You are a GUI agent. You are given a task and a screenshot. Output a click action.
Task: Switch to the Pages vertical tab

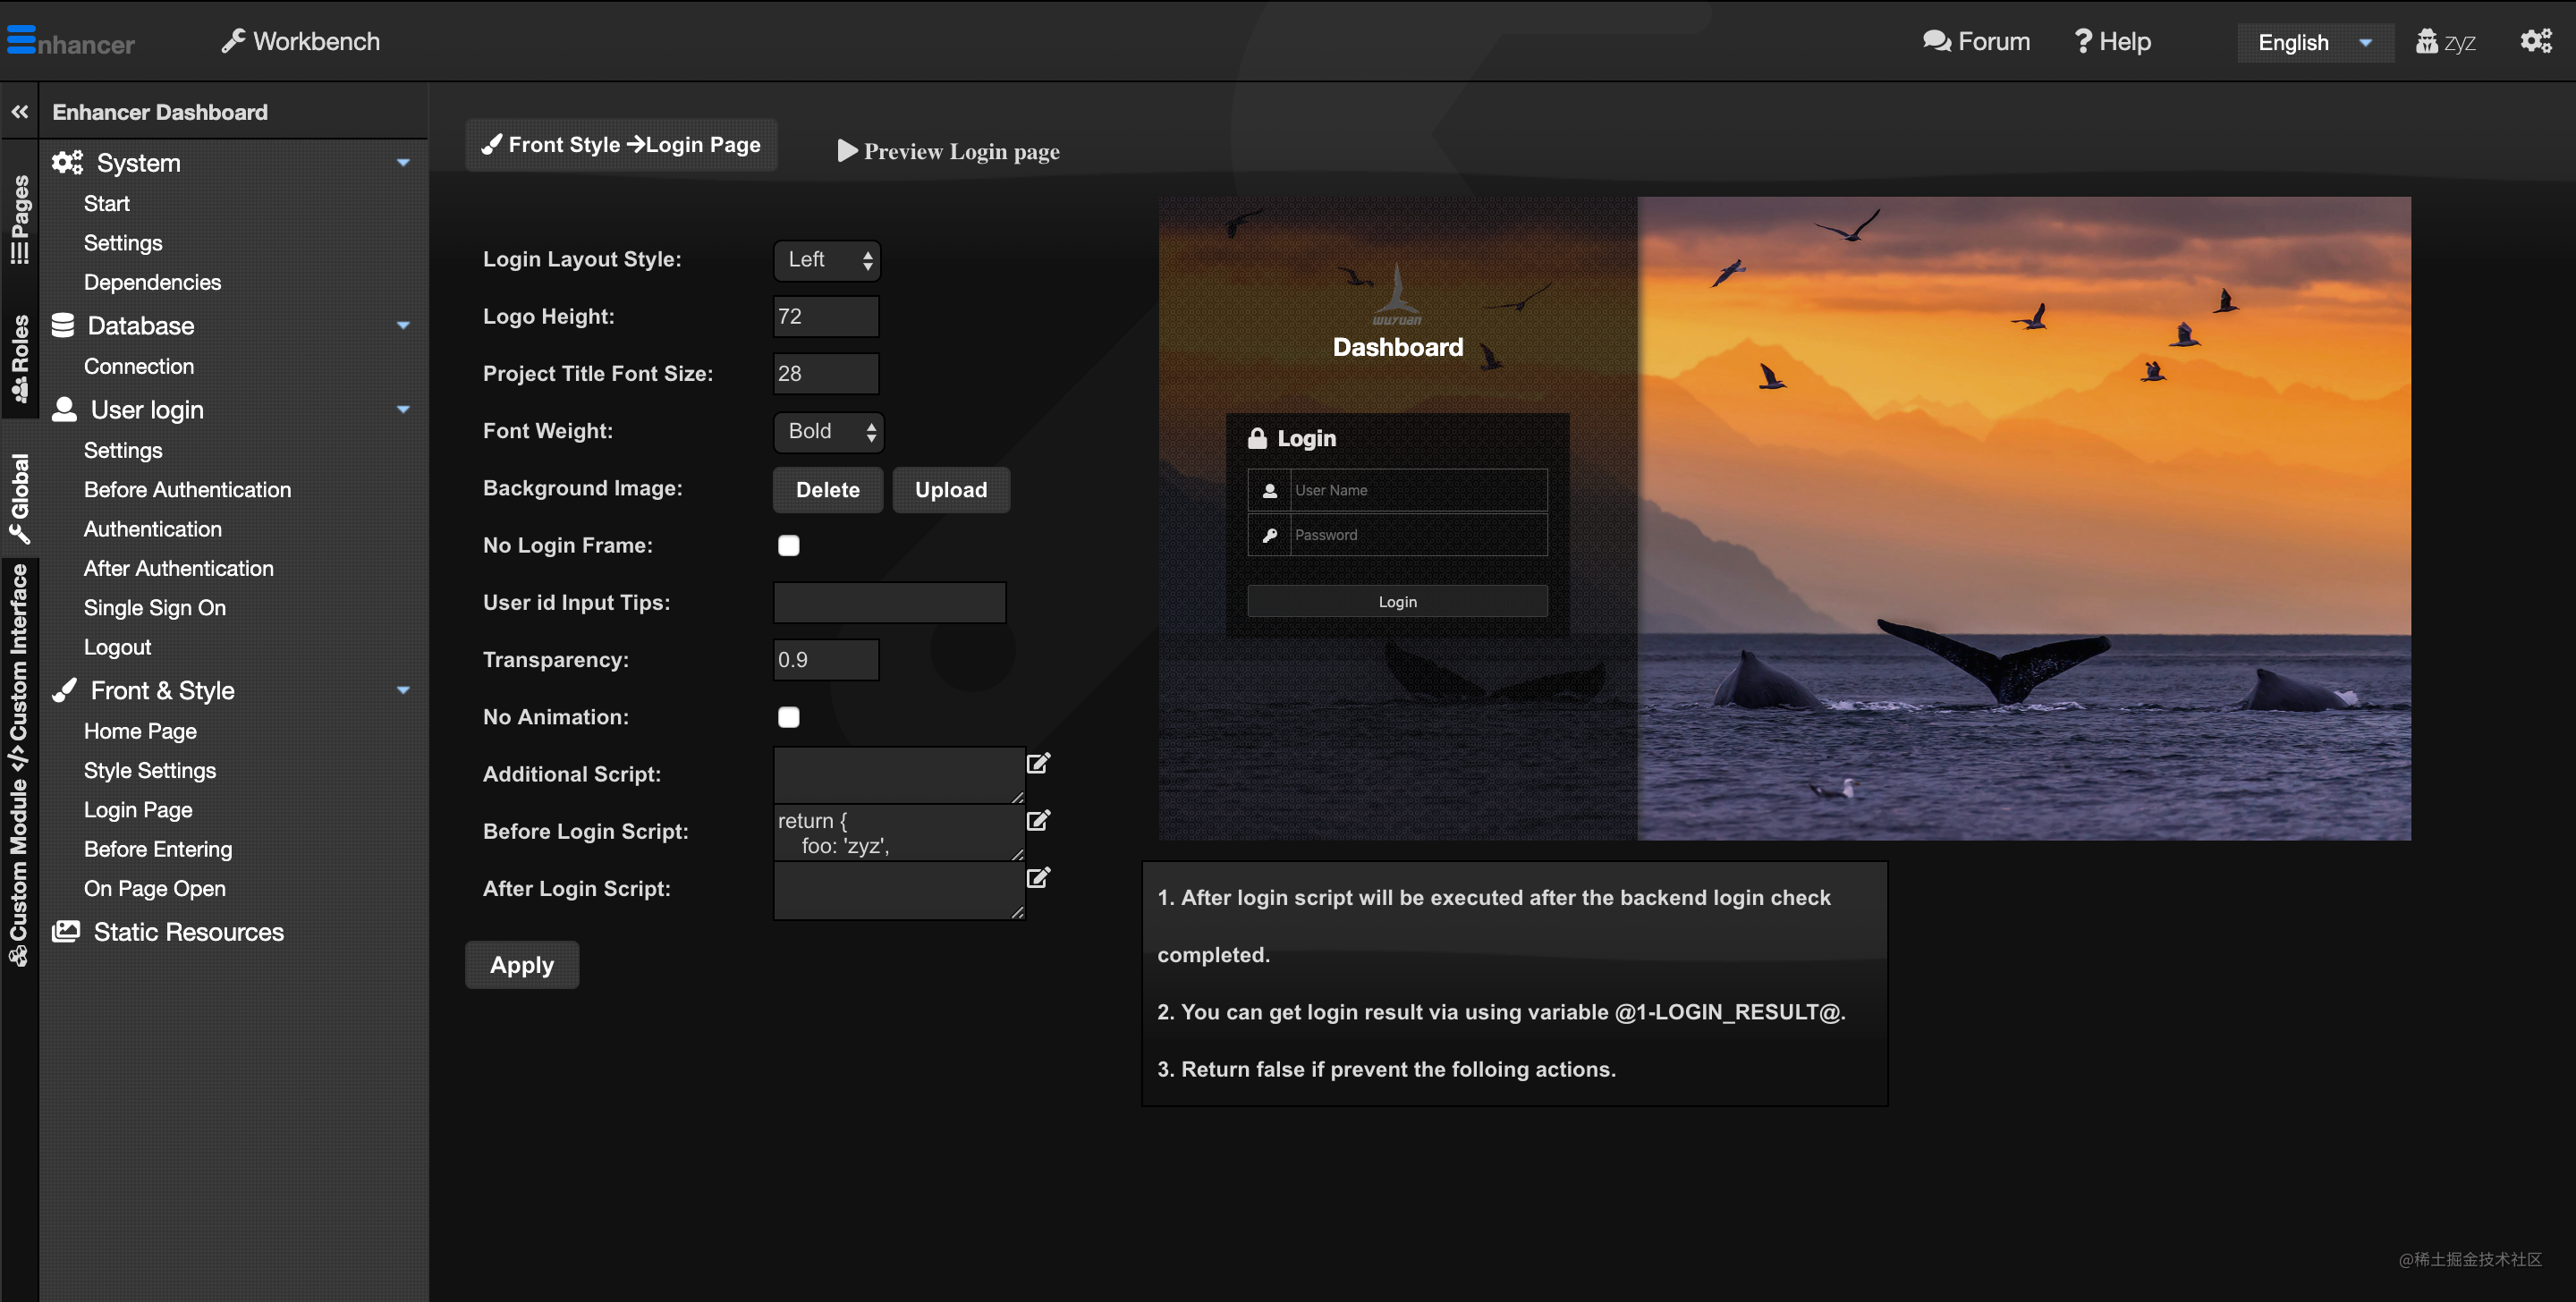point(19,218)
